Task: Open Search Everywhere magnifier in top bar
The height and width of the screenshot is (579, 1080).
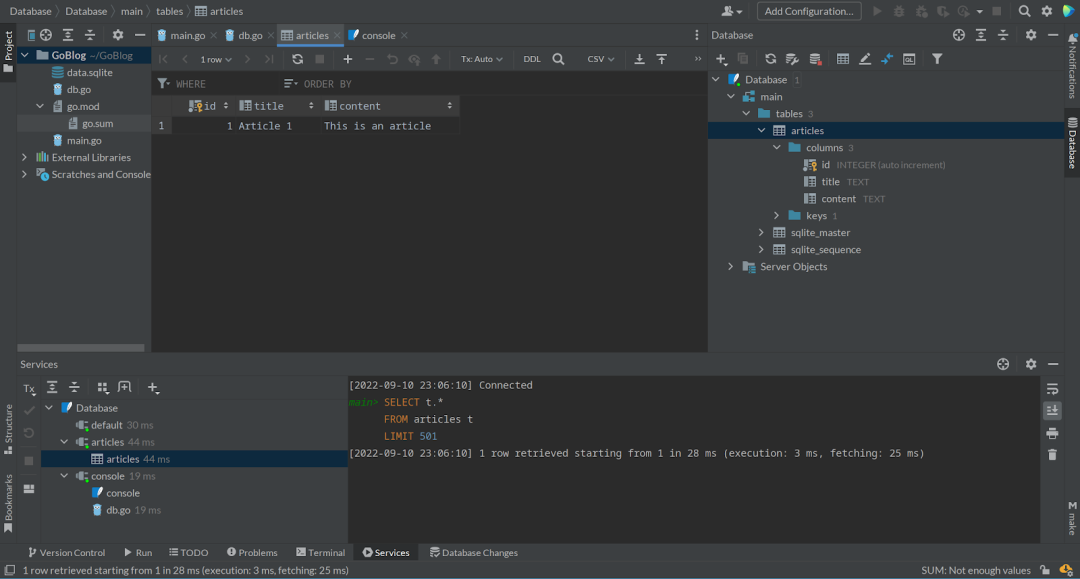Action: tap(1024, 11)
